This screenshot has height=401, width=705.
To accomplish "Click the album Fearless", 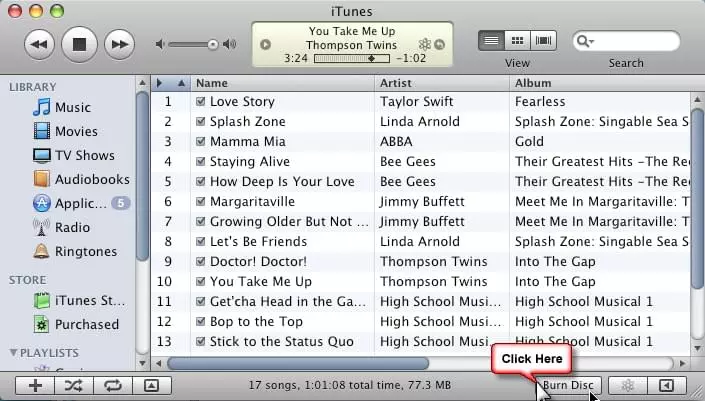I will 540,102.
